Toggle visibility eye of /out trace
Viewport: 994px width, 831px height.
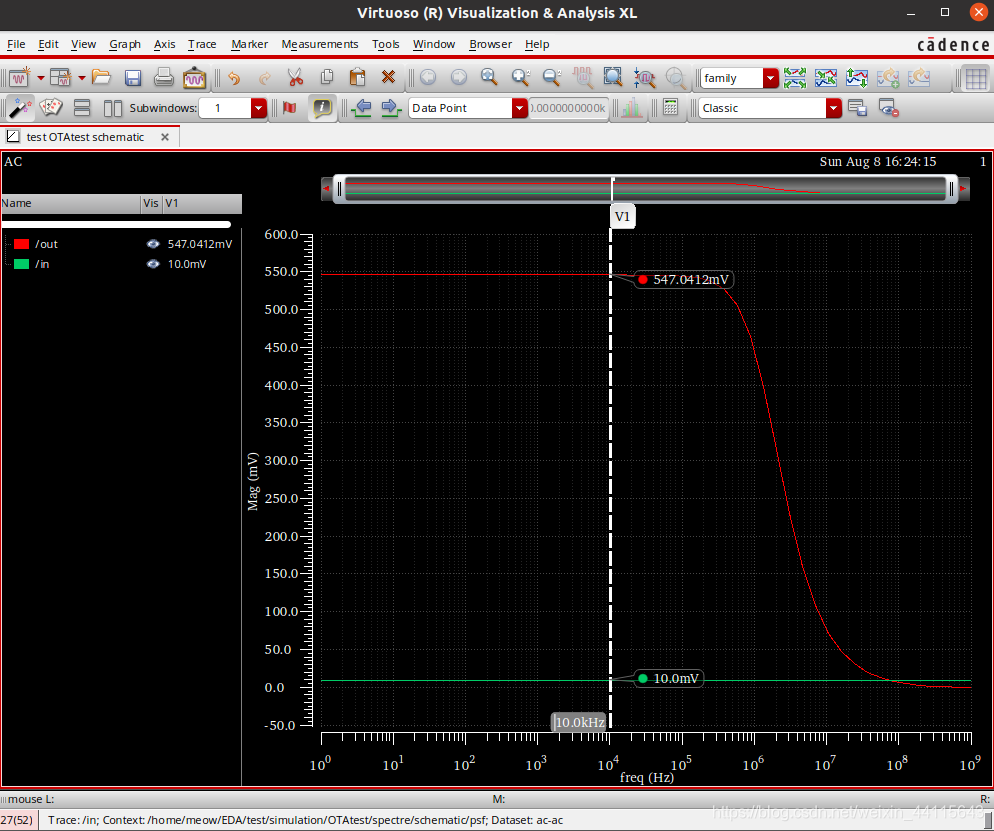click(153, 244)
